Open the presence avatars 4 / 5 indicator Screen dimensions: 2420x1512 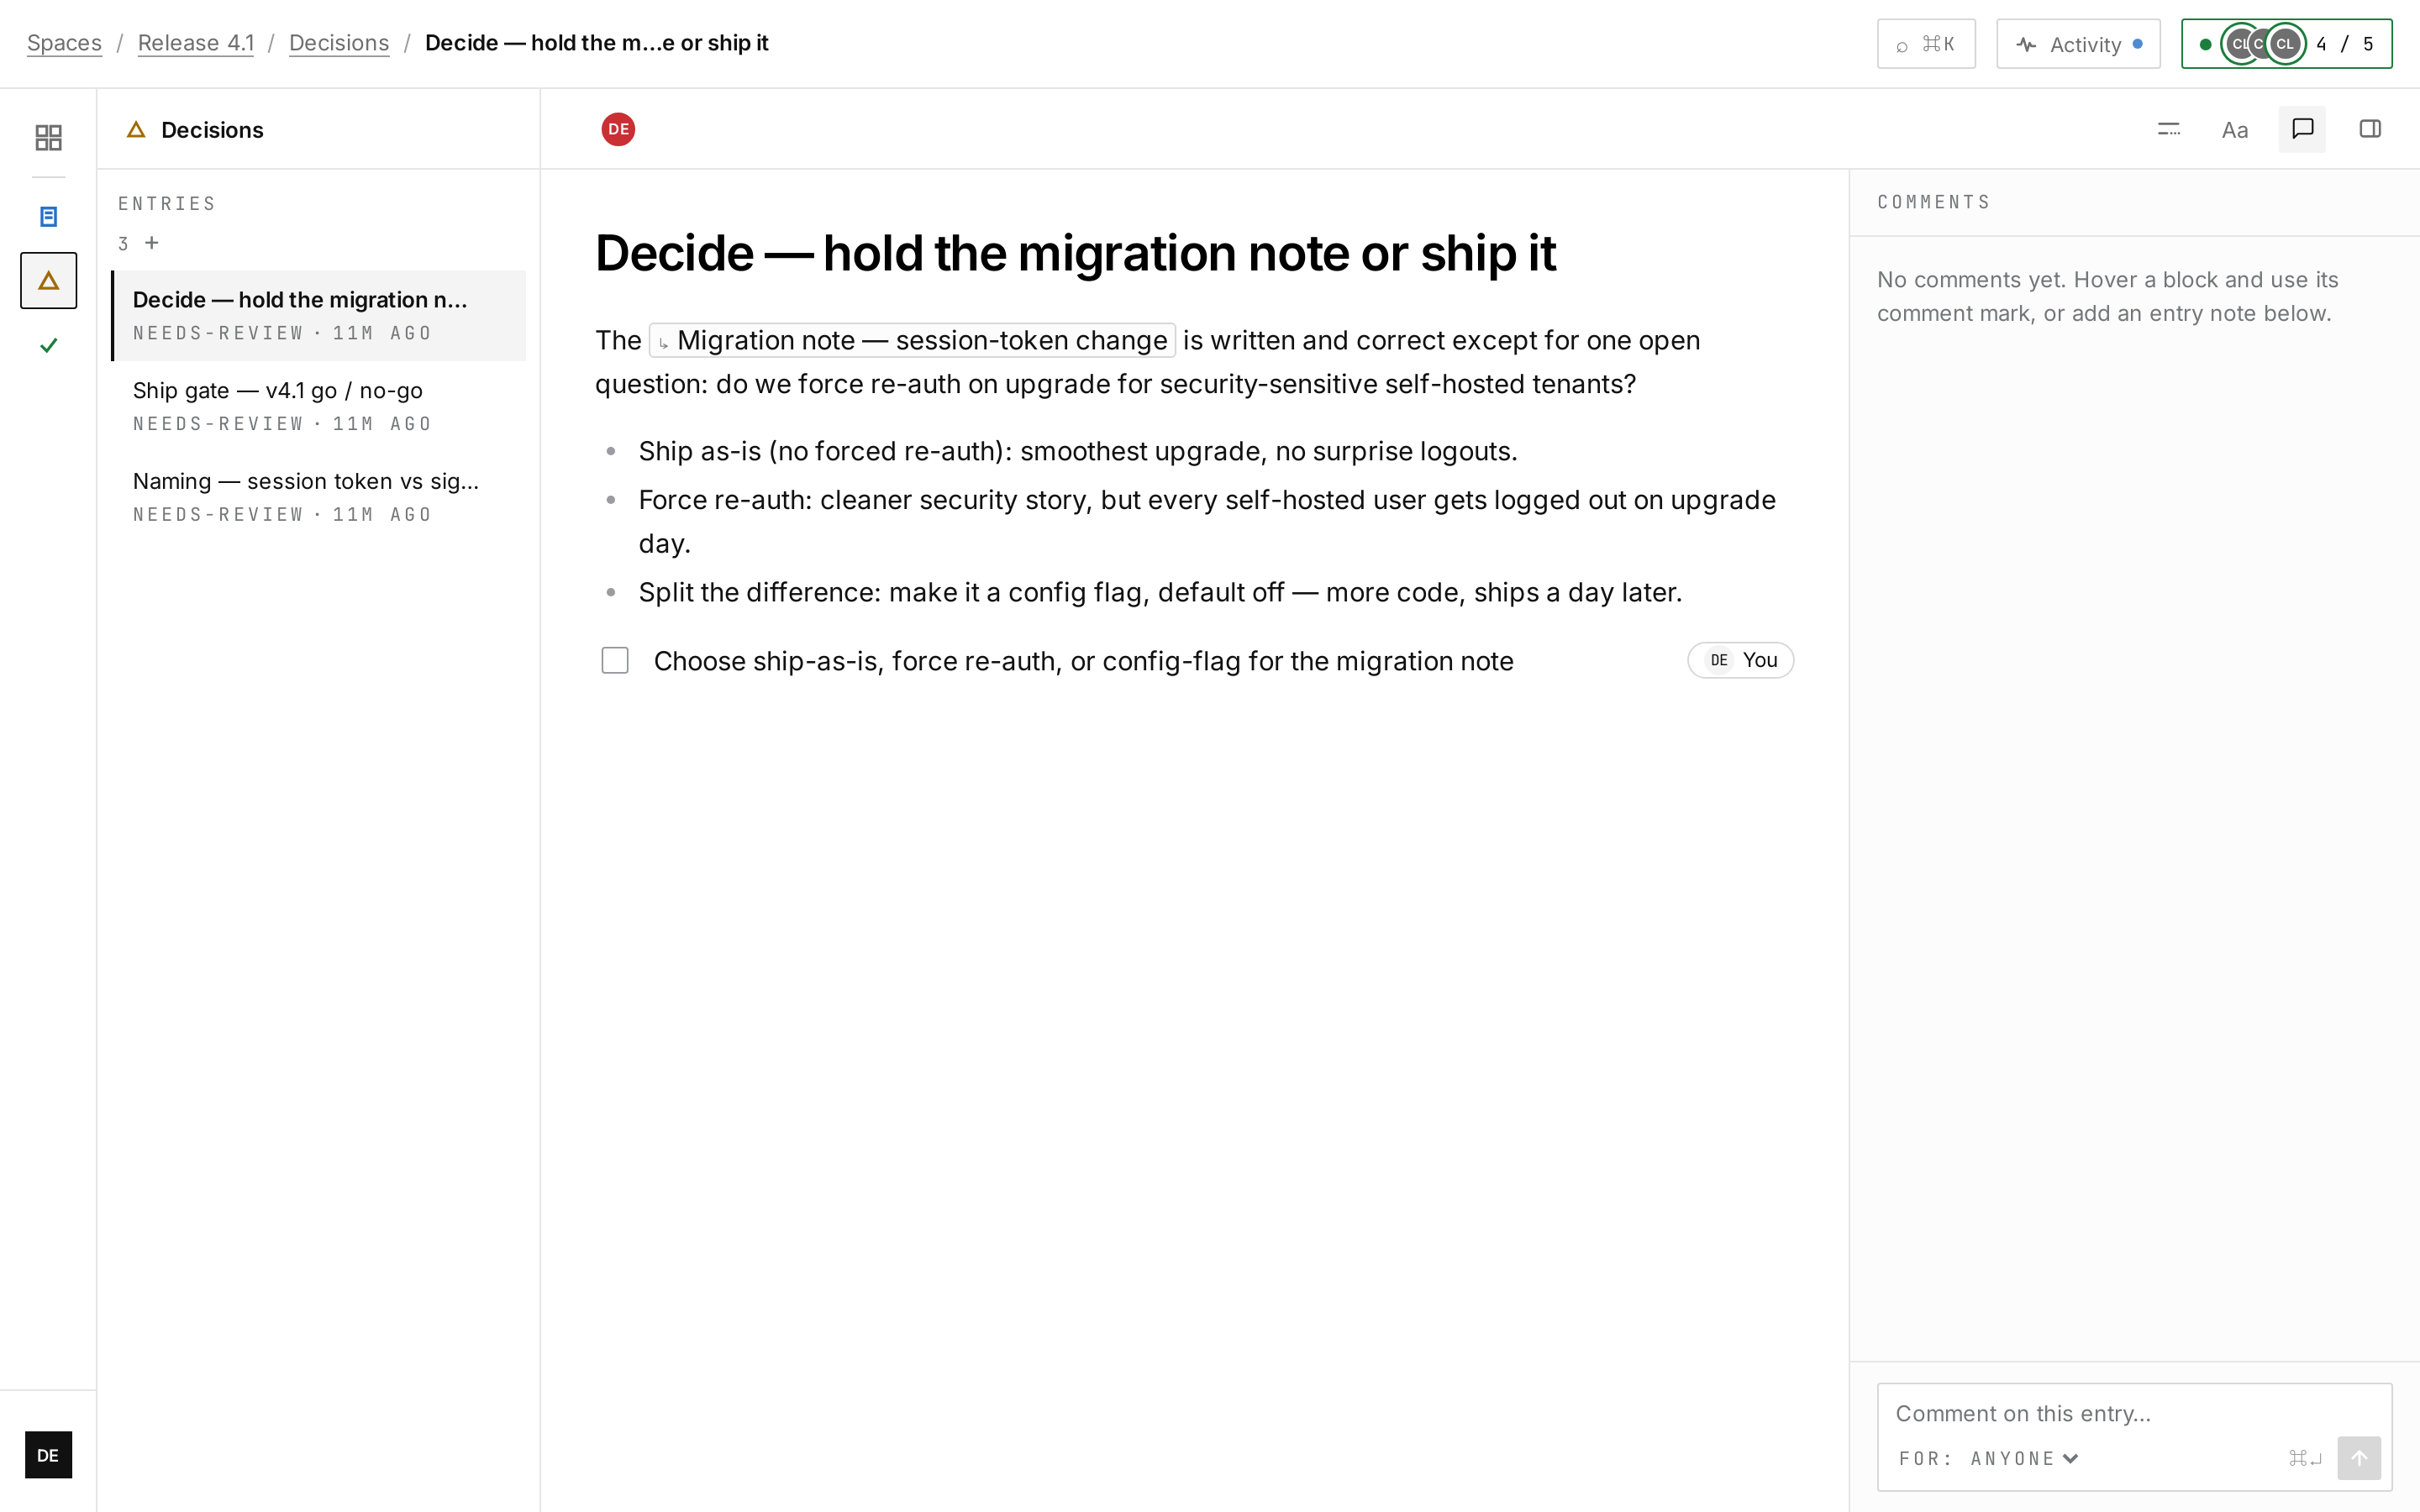pos(2287,44)
